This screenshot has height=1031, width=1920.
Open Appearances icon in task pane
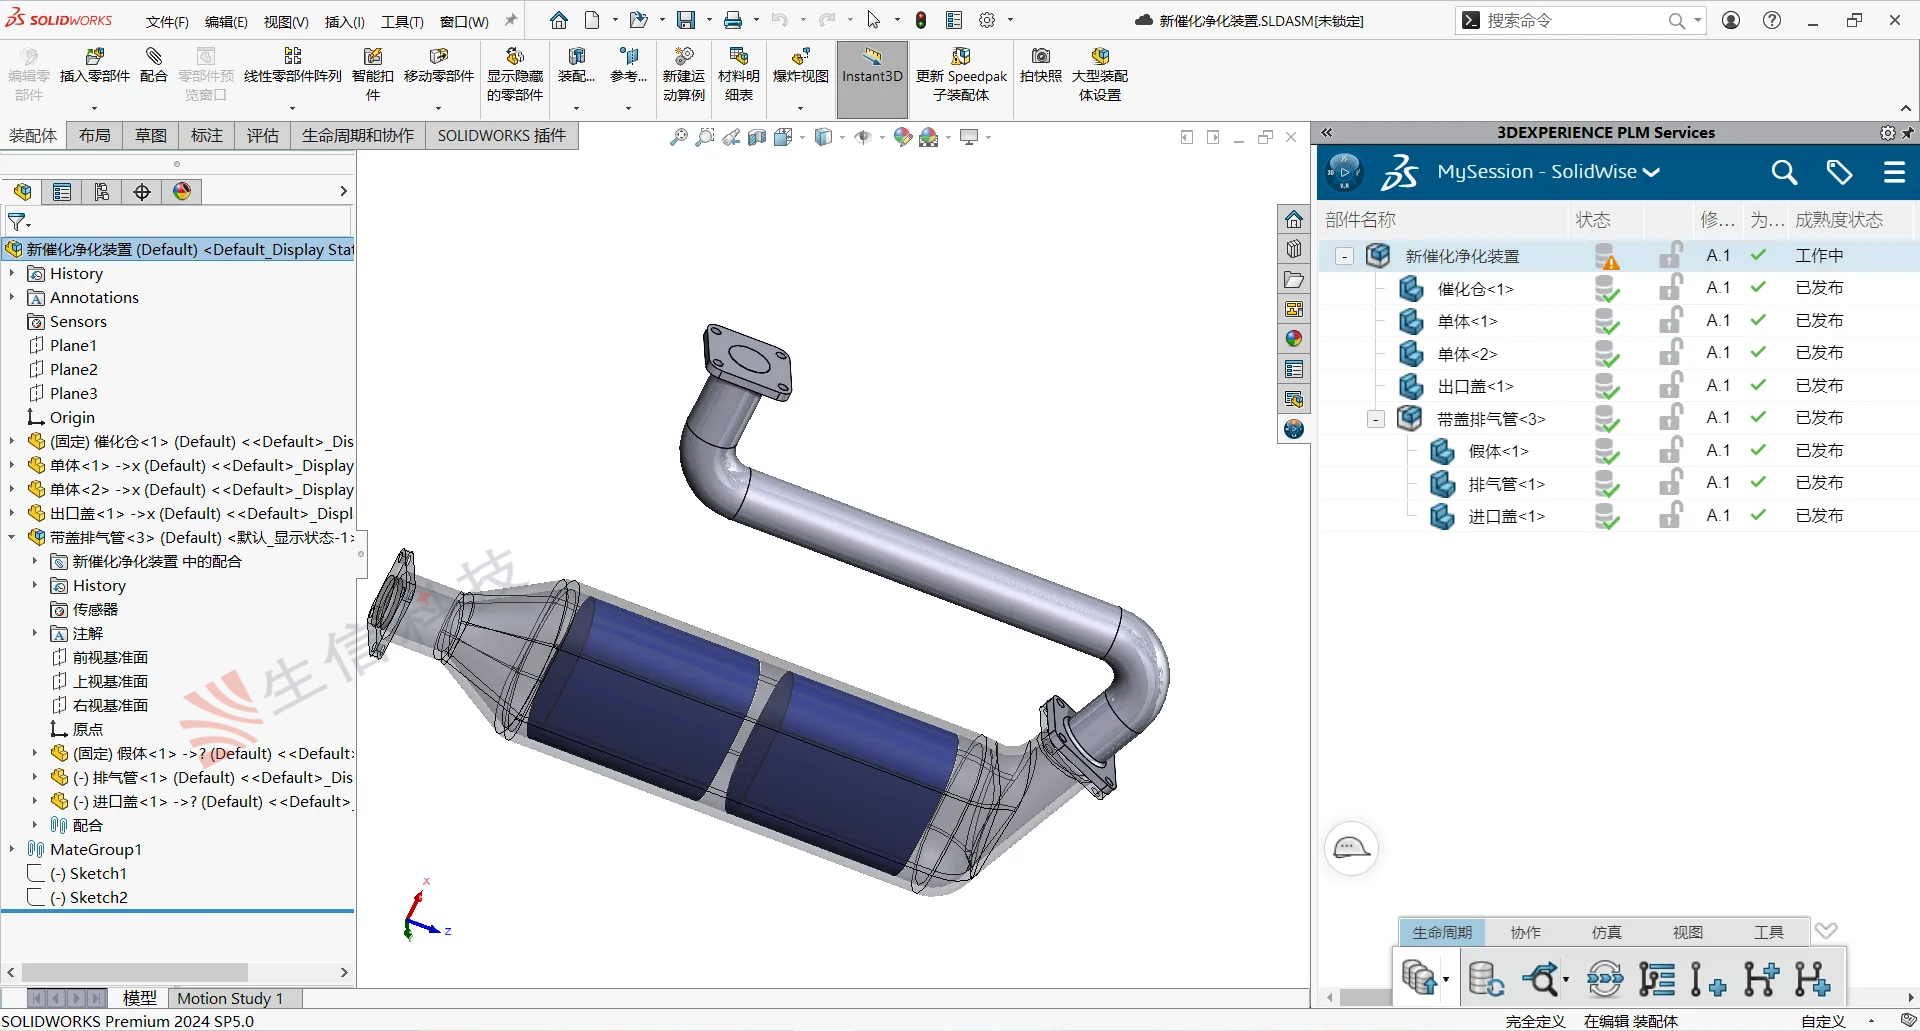[x=1294, y=339]
